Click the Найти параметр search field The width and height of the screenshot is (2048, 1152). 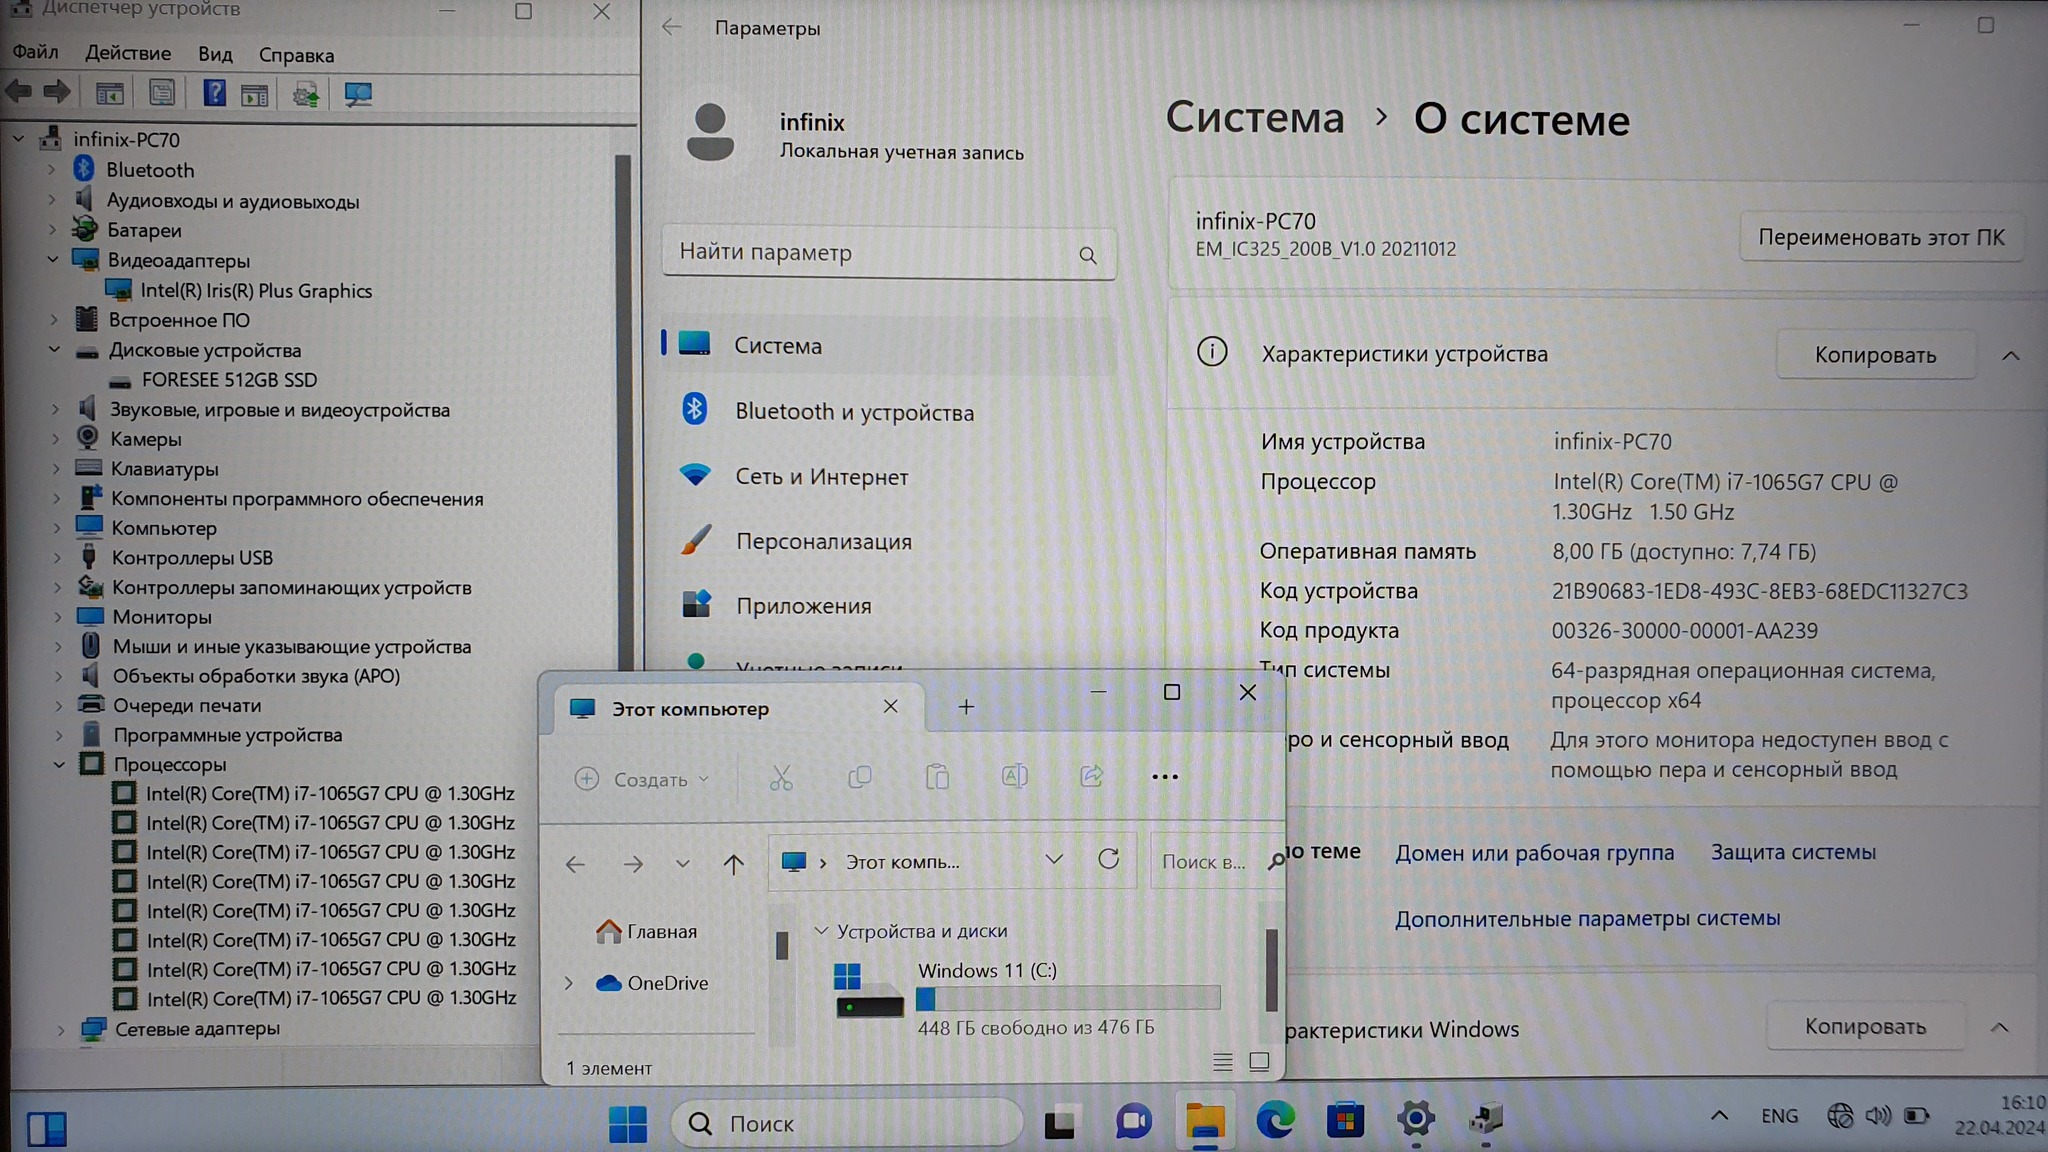tap(870, 253)
